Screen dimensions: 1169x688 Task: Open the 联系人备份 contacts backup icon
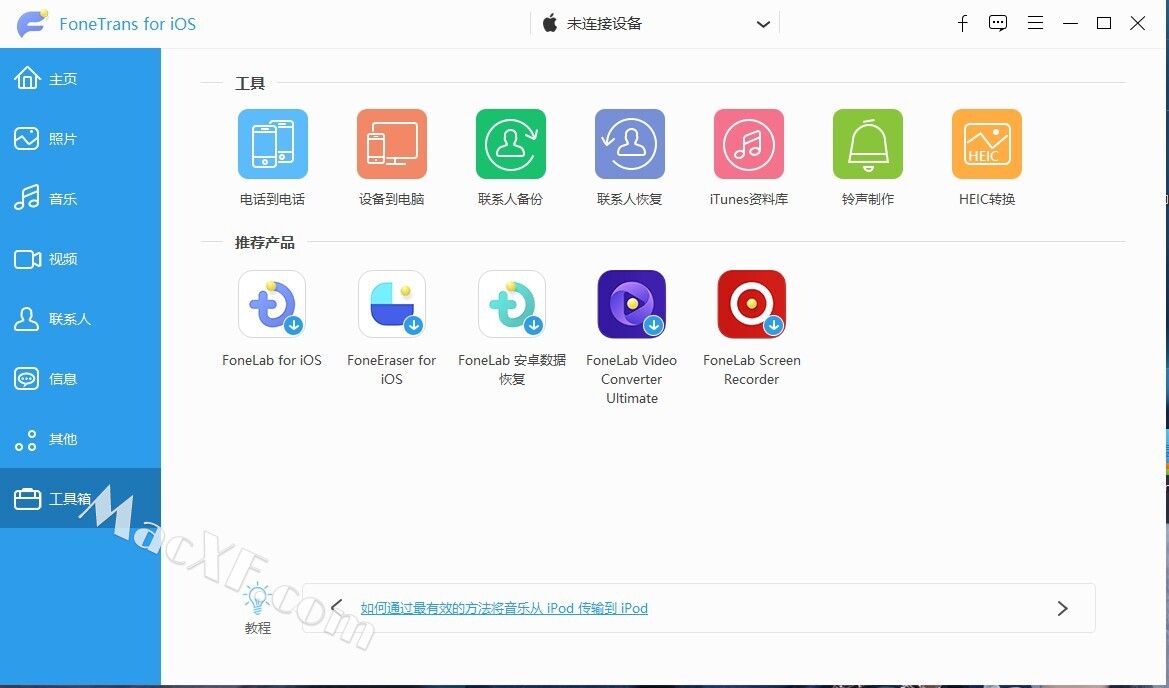click(511, 144)
